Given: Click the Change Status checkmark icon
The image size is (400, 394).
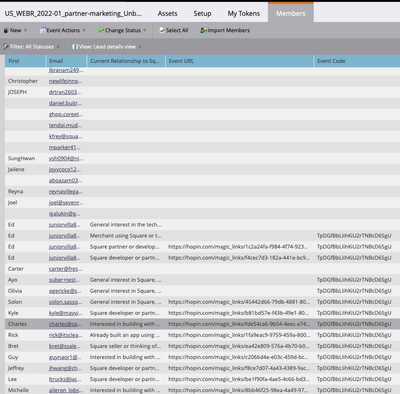Looking at the screenshot, I should click(101, 30).
